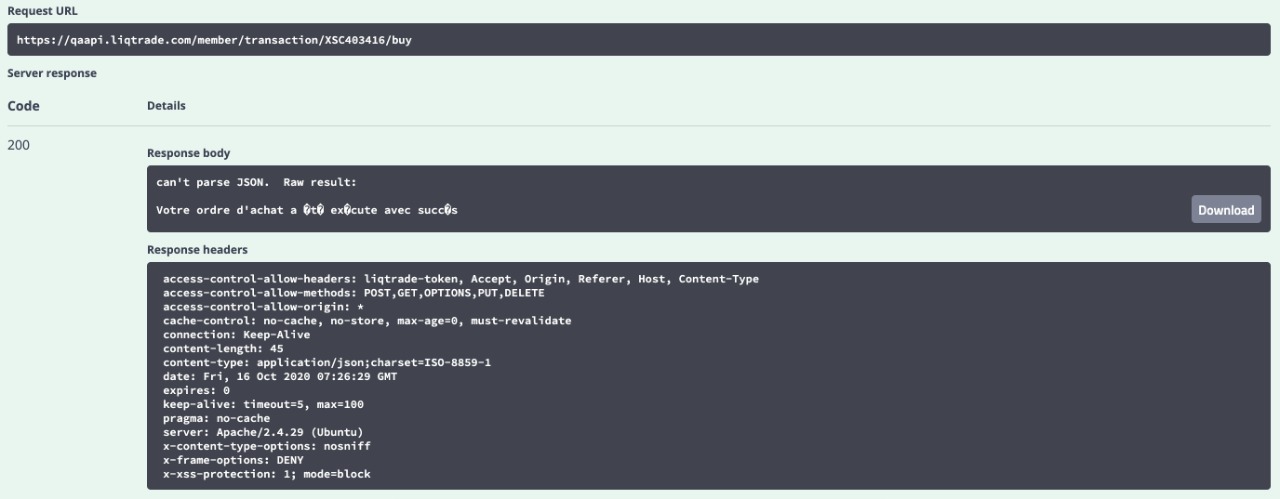The image size is (1280, 499).
Task: Click the access-control-allow-methods header line
Action: 353,293
